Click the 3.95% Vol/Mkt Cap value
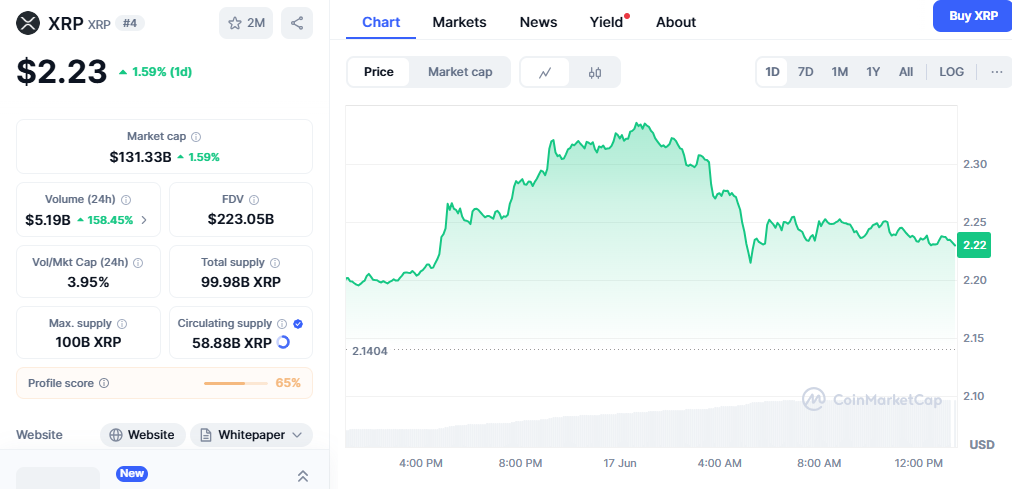 (x=88, y=282)
